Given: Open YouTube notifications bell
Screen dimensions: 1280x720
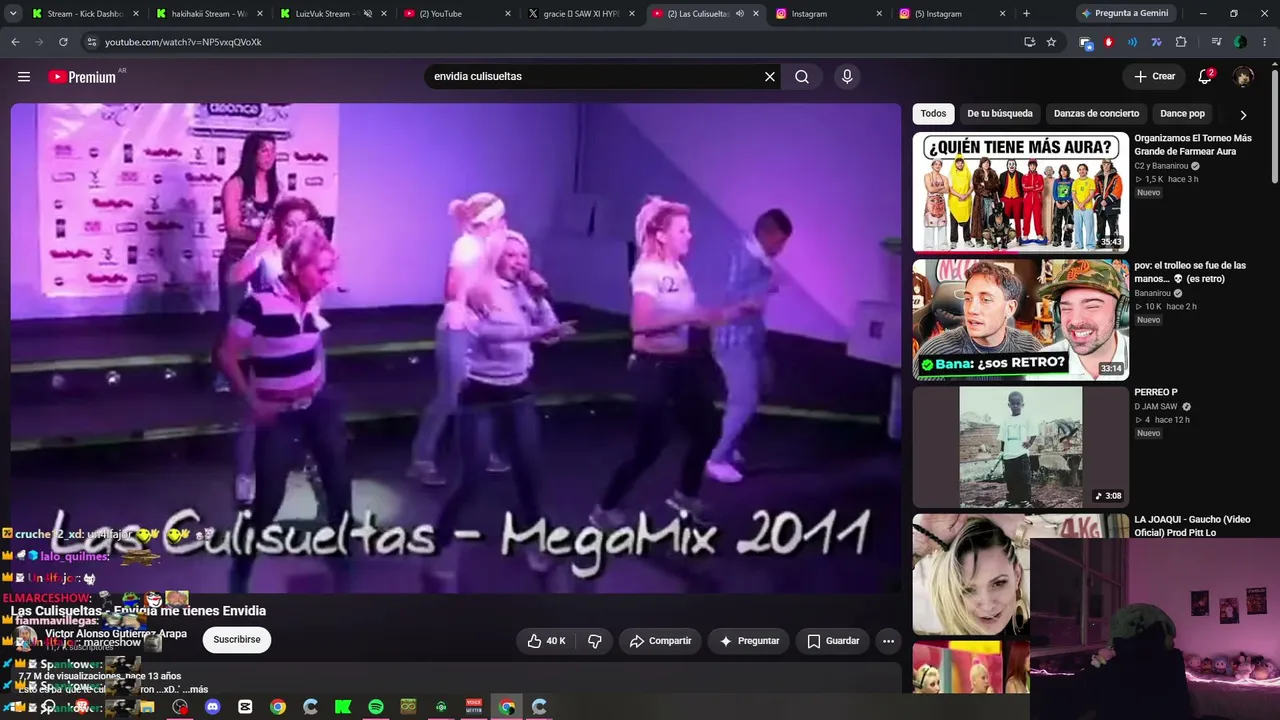Looking at the screenshot, I should (x=1205, y=77).
